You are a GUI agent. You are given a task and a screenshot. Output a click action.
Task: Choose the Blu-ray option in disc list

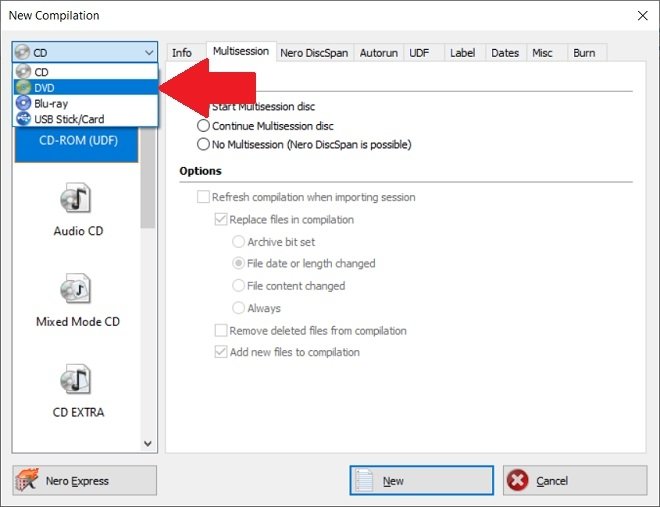tap(86, 104)
